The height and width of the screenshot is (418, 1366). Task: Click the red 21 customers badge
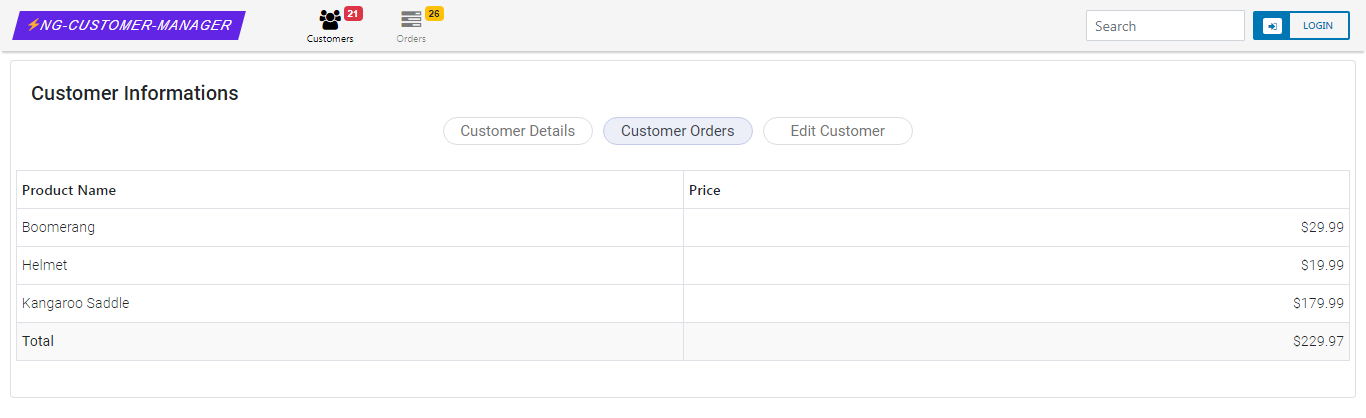pos(353,13)
